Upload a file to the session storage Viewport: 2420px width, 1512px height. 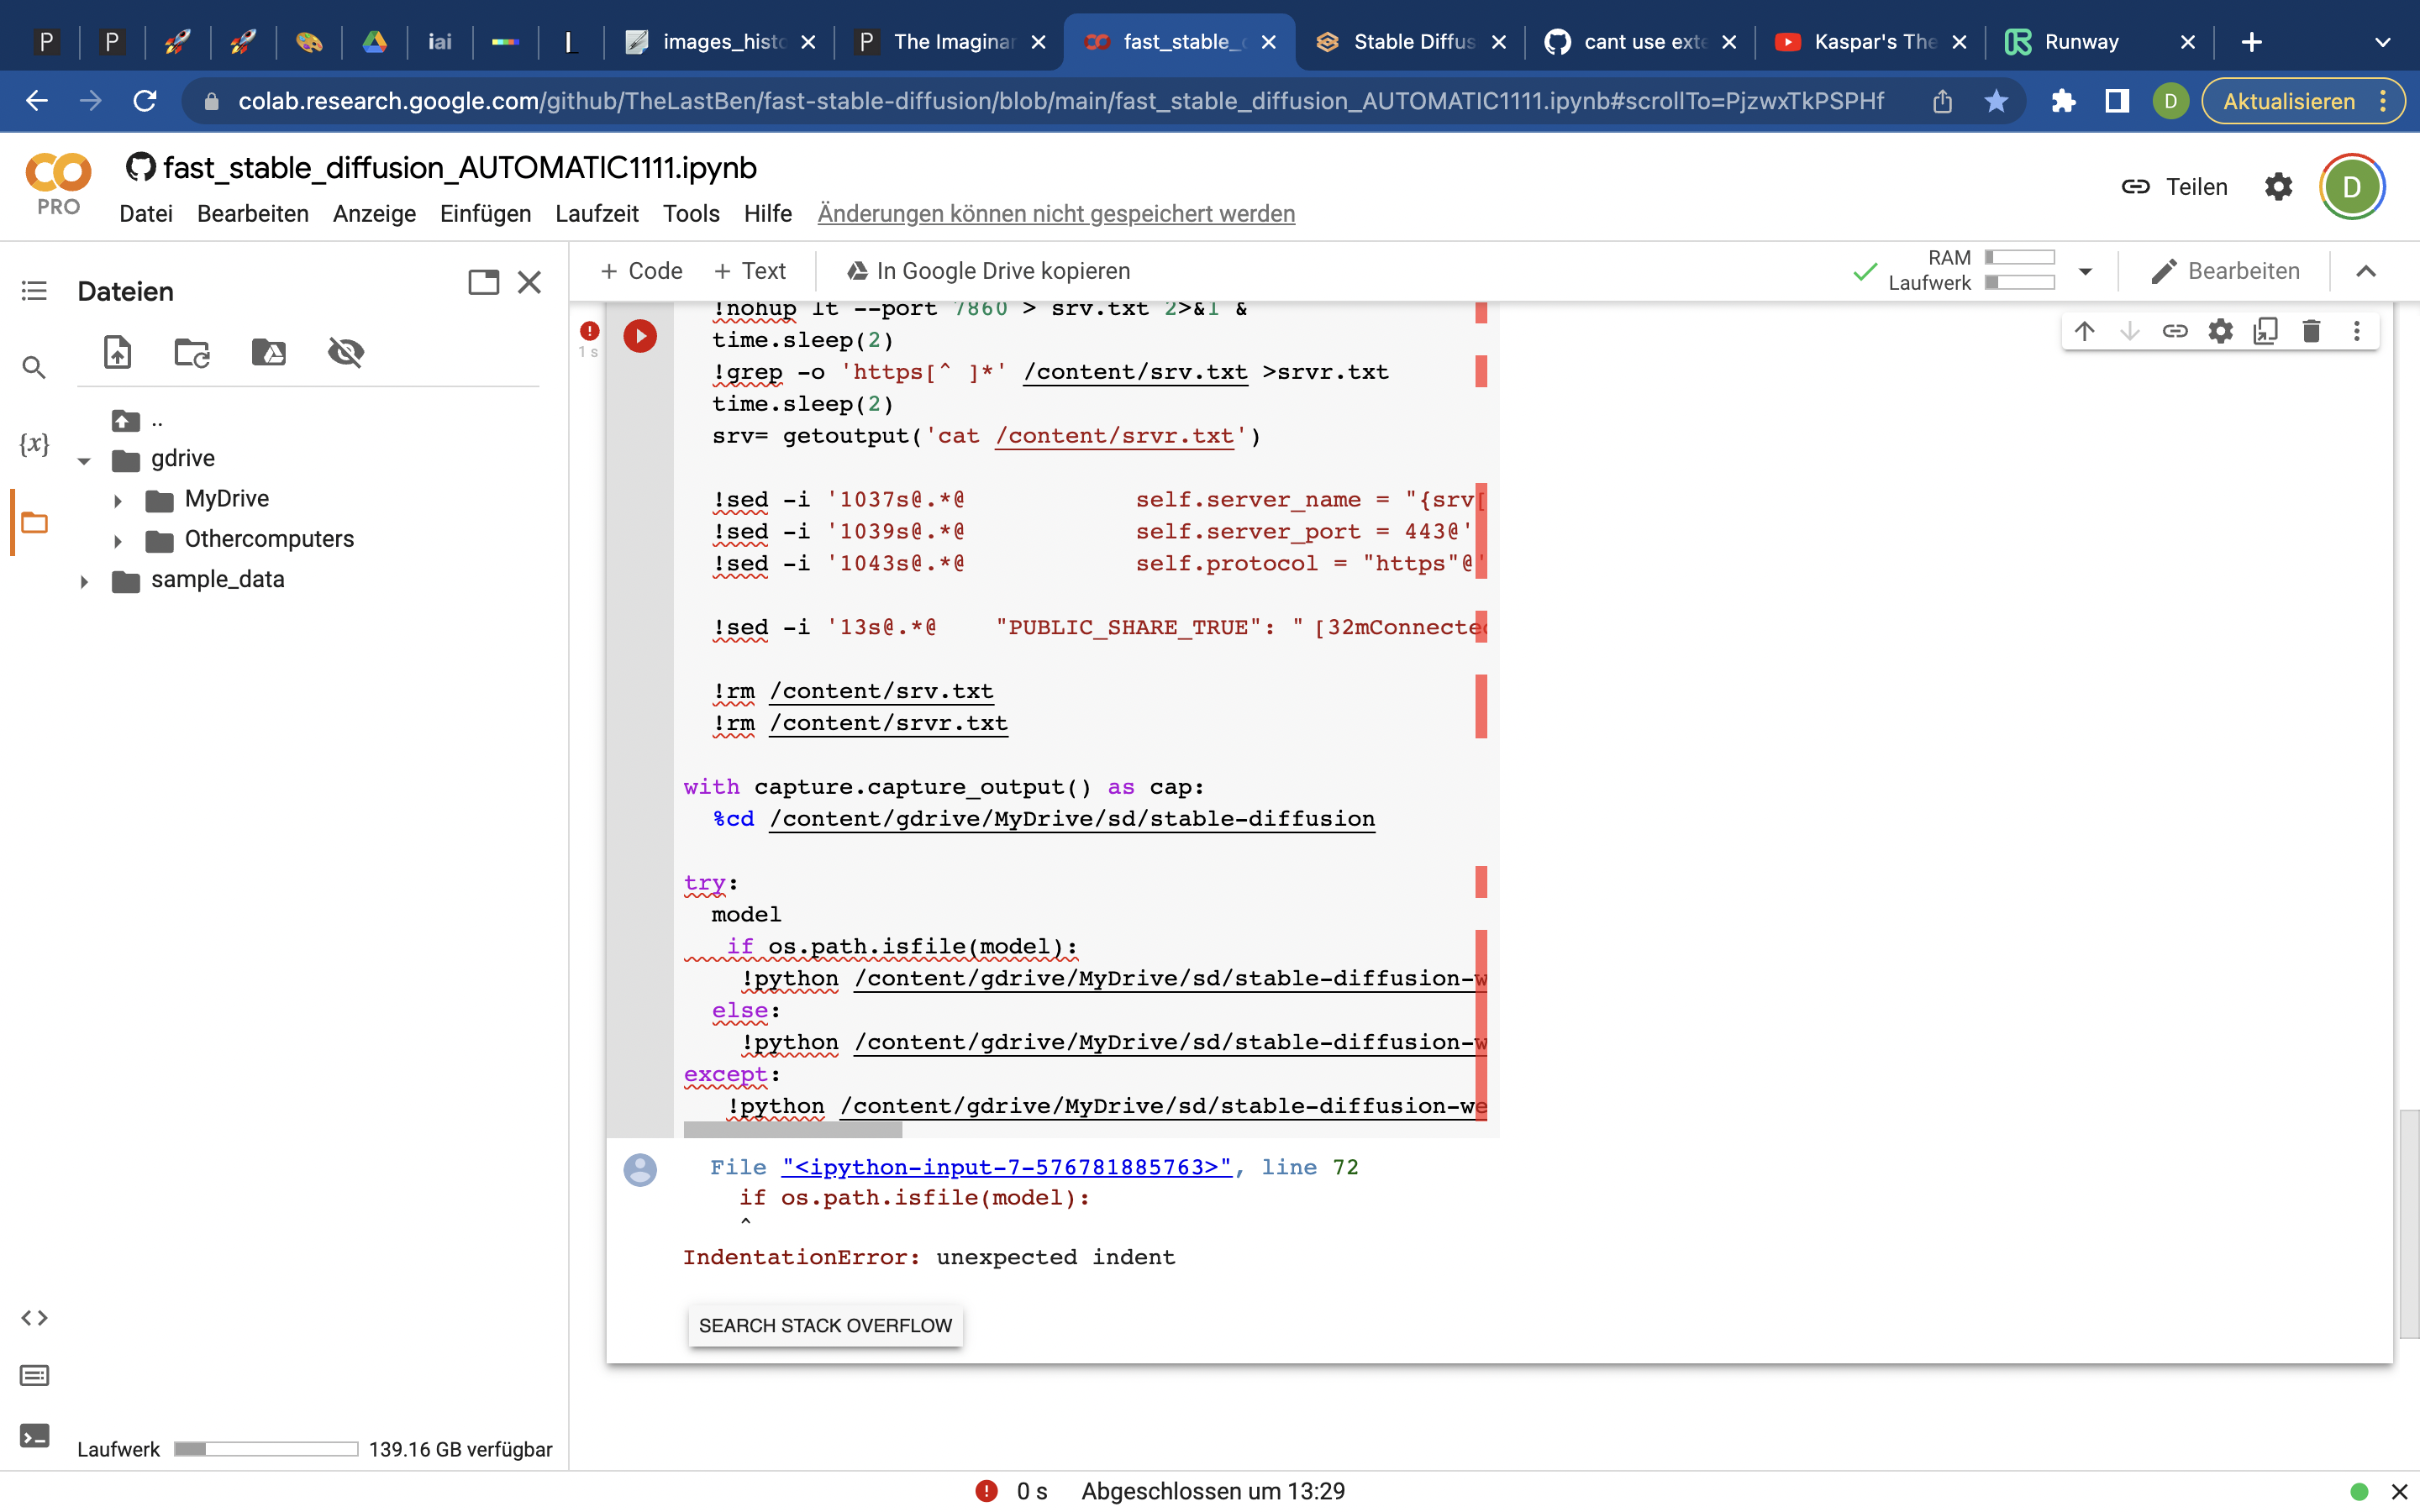[117, 352]
